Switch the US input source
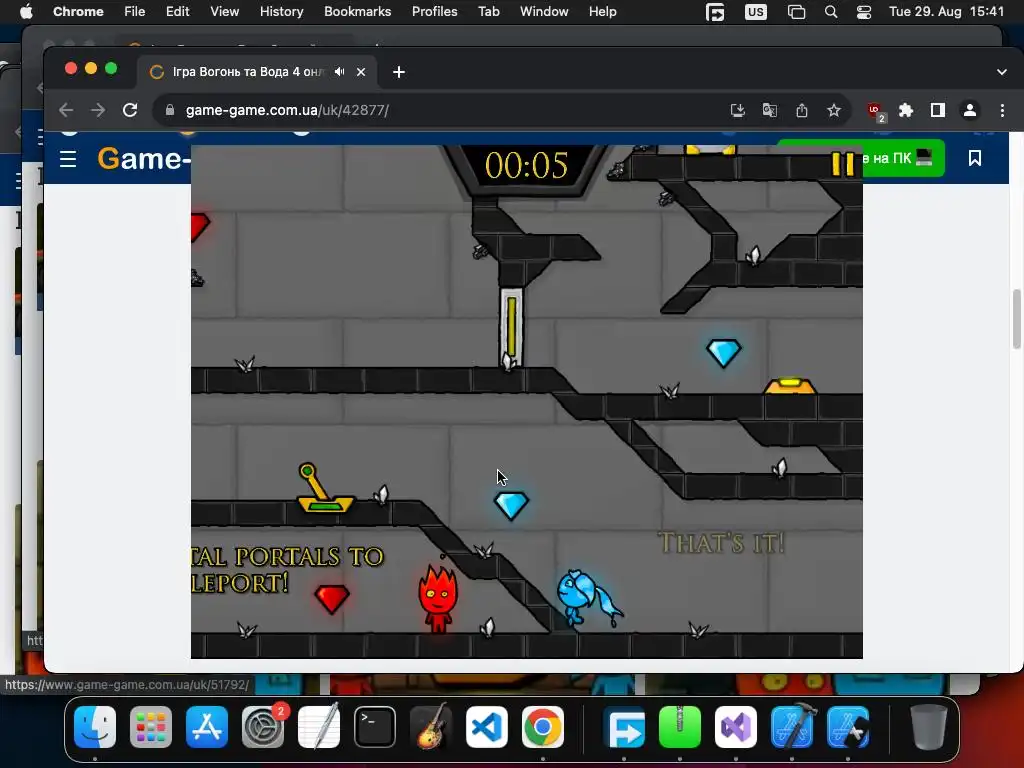The height and width of the screenshot is (768, 1024). click(756, 12)
